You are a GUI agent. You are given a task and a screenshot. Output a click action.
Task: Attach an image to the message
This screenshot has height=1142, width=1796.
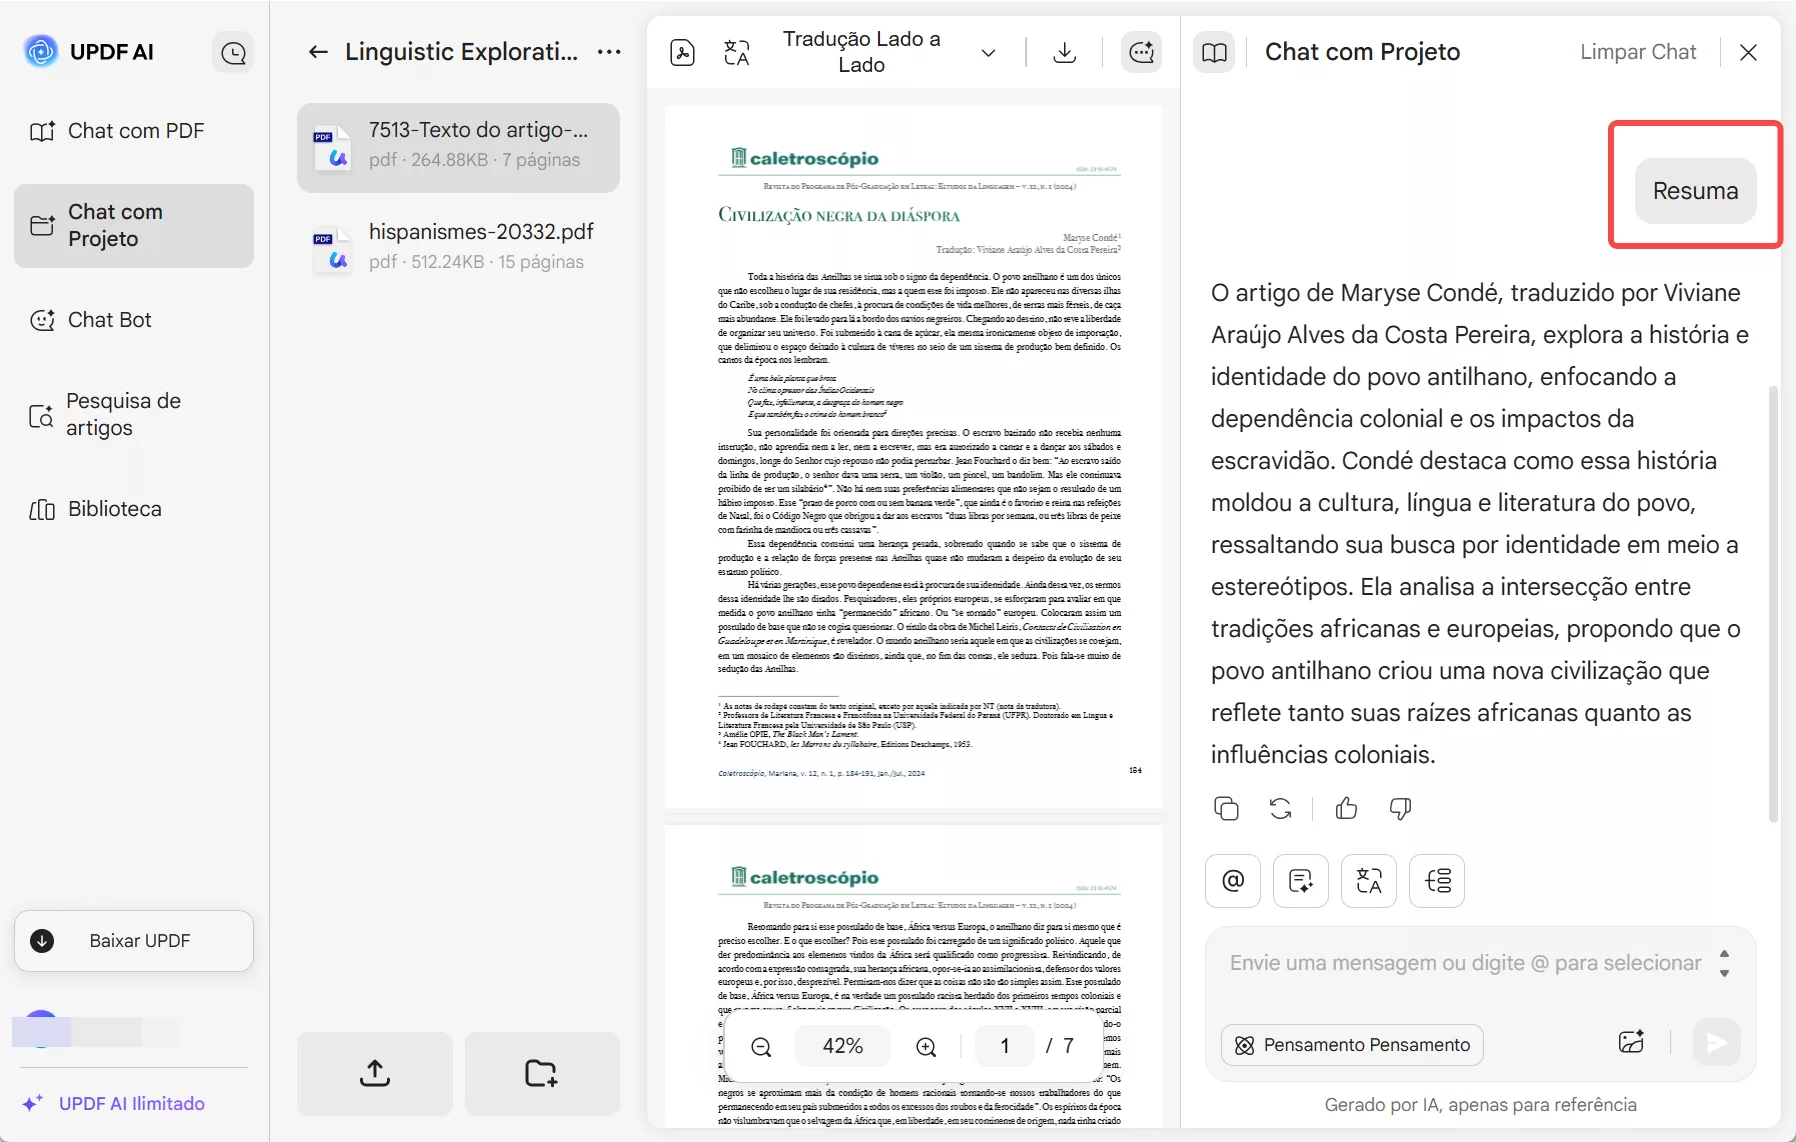coord(1631,1043)
